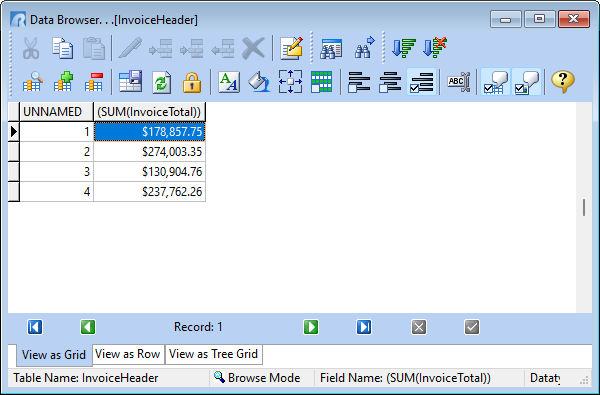Switch to View as Tree Grid tab
600x395 pixels.
[x=214, y=354]
